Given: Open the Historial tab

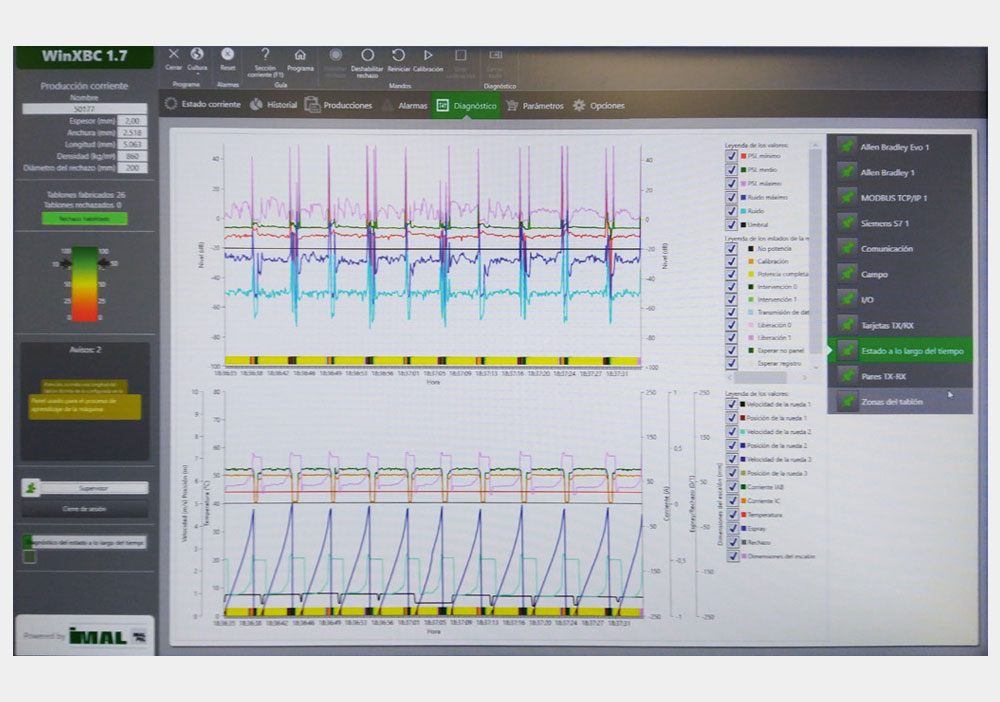Looking at the screenshot, I should (274, 105).
